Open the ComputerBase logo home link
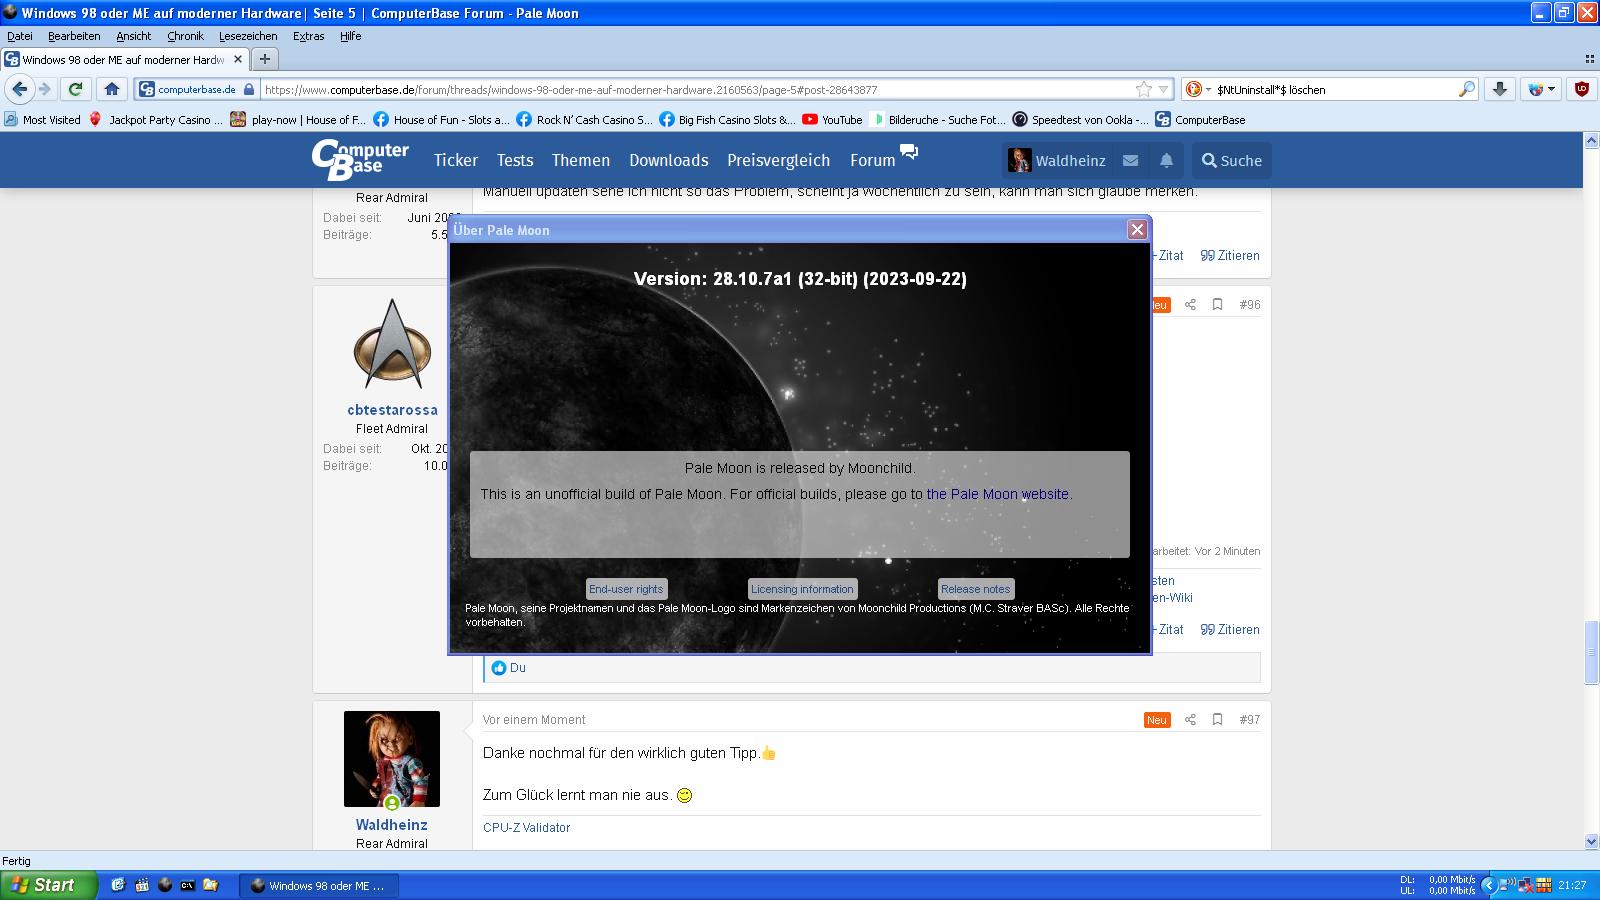1600x900 pixels. click(360, 160)
